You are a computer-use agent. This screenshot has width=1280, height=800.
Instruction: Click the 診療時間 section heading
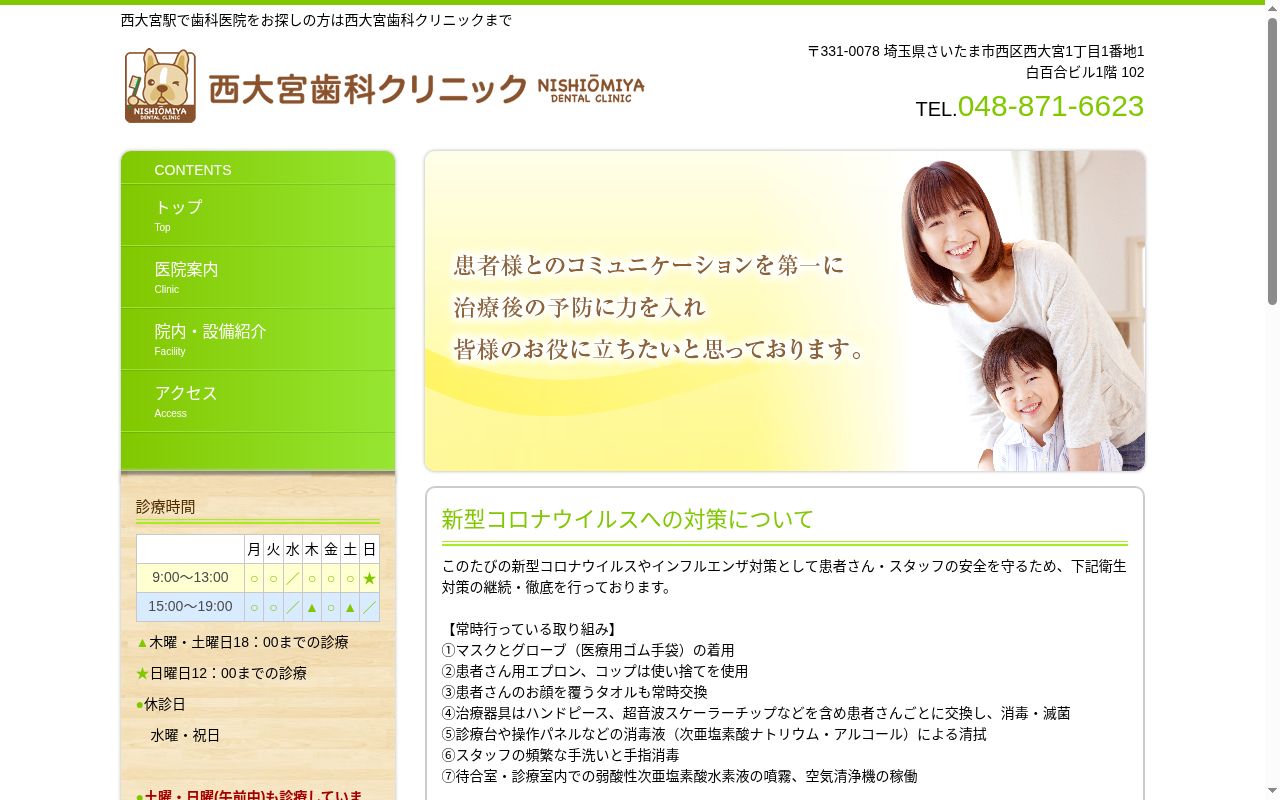[166, 507]
